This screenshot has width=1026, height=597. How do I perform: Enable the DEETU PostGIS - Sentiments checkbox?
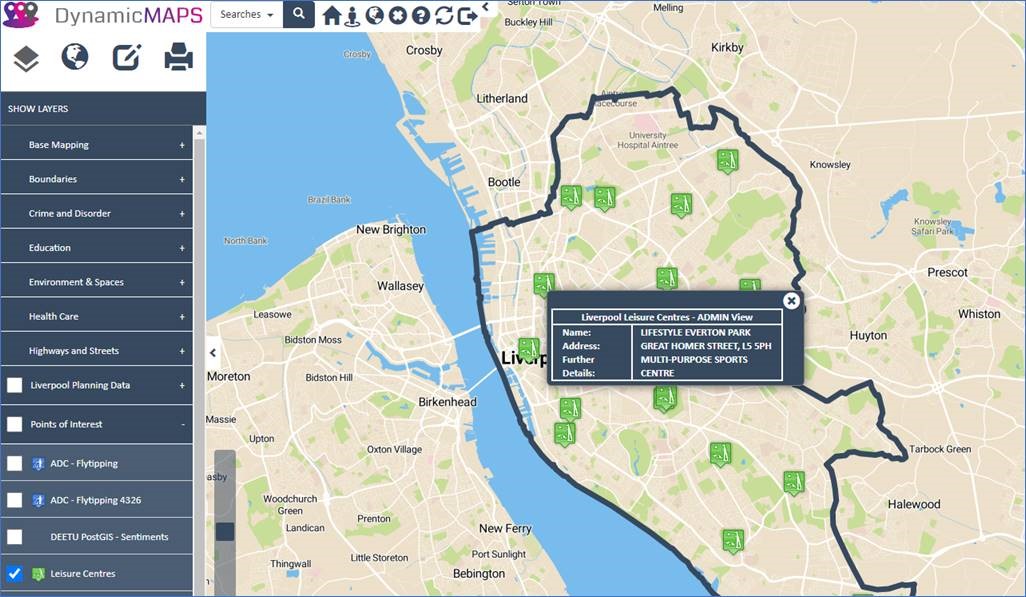14,537
